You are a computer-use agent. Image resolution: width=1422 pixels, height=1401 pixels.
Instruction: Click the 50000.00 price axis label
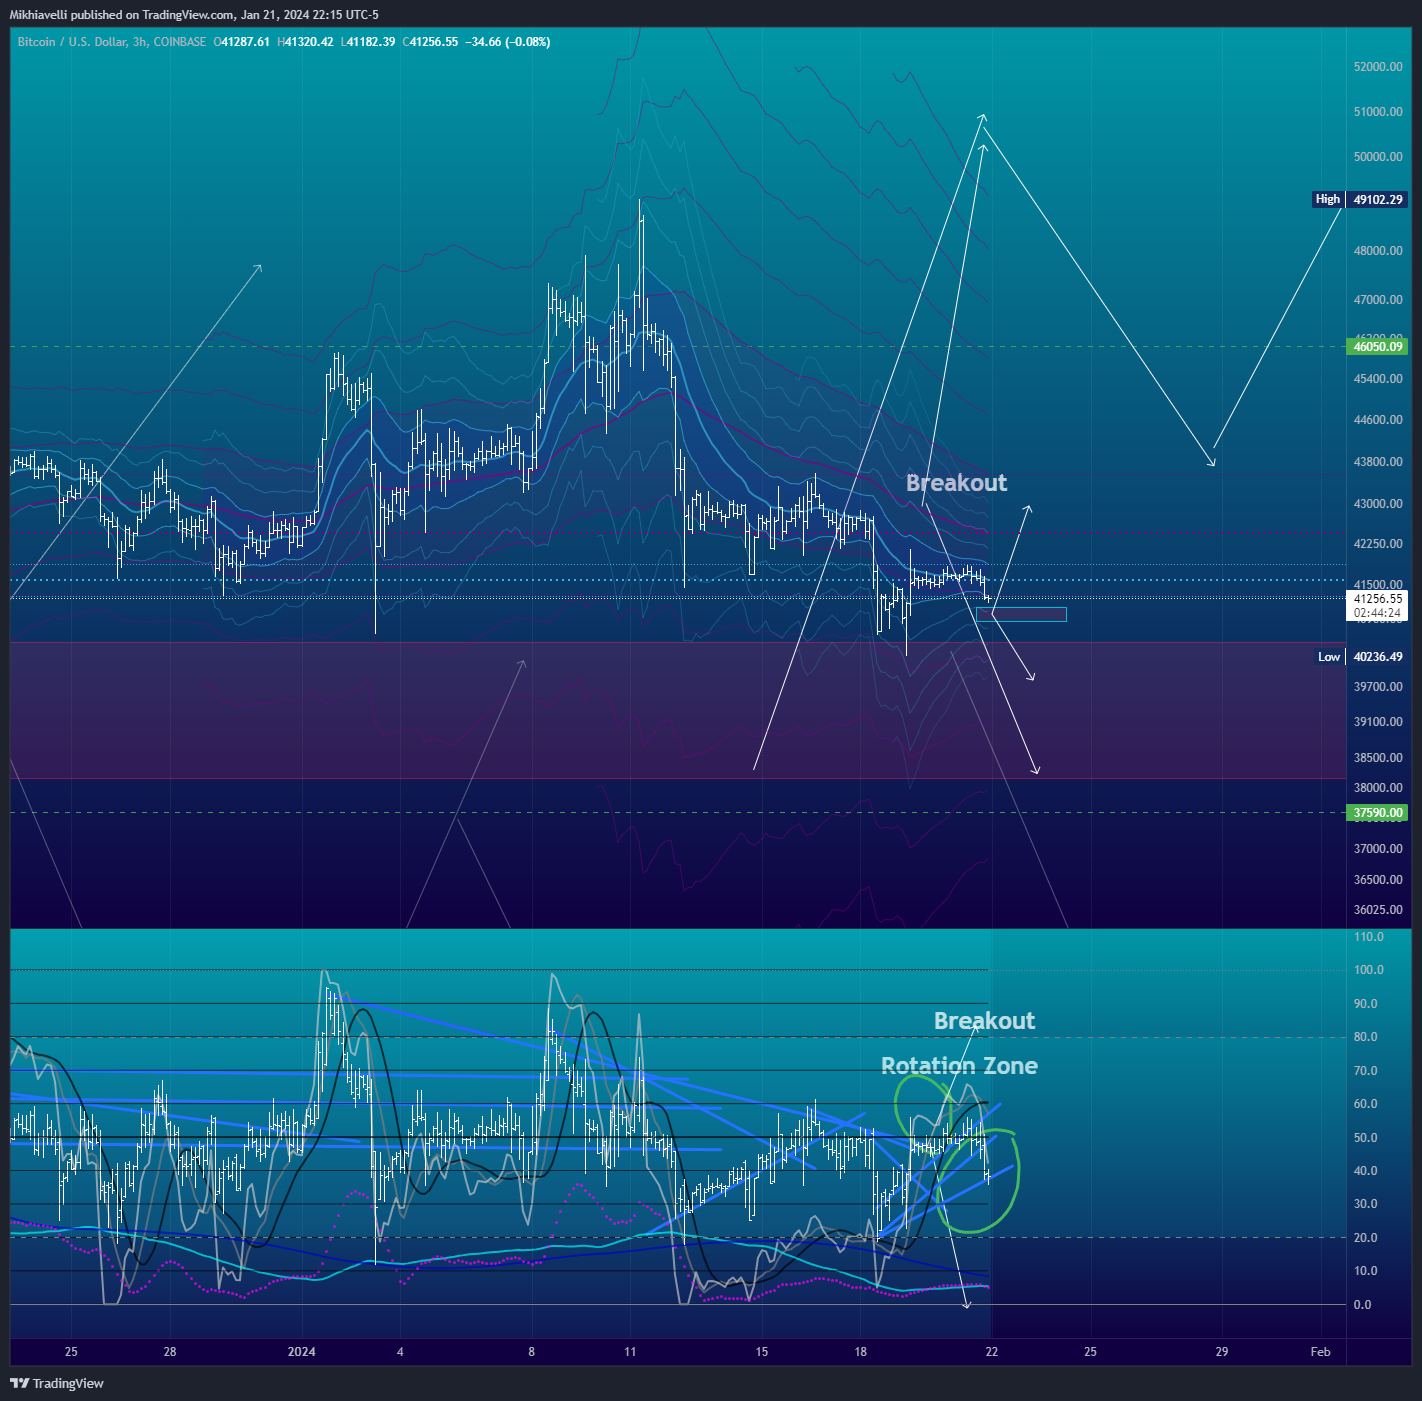tap(1378, 157)
